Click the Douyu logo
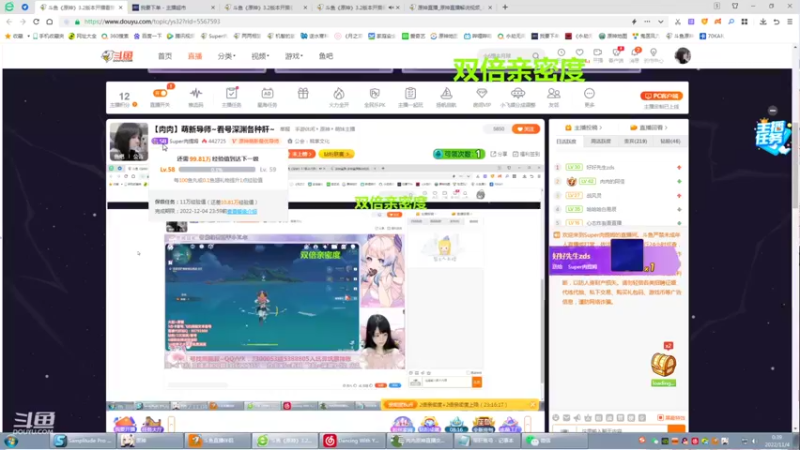 117,56
